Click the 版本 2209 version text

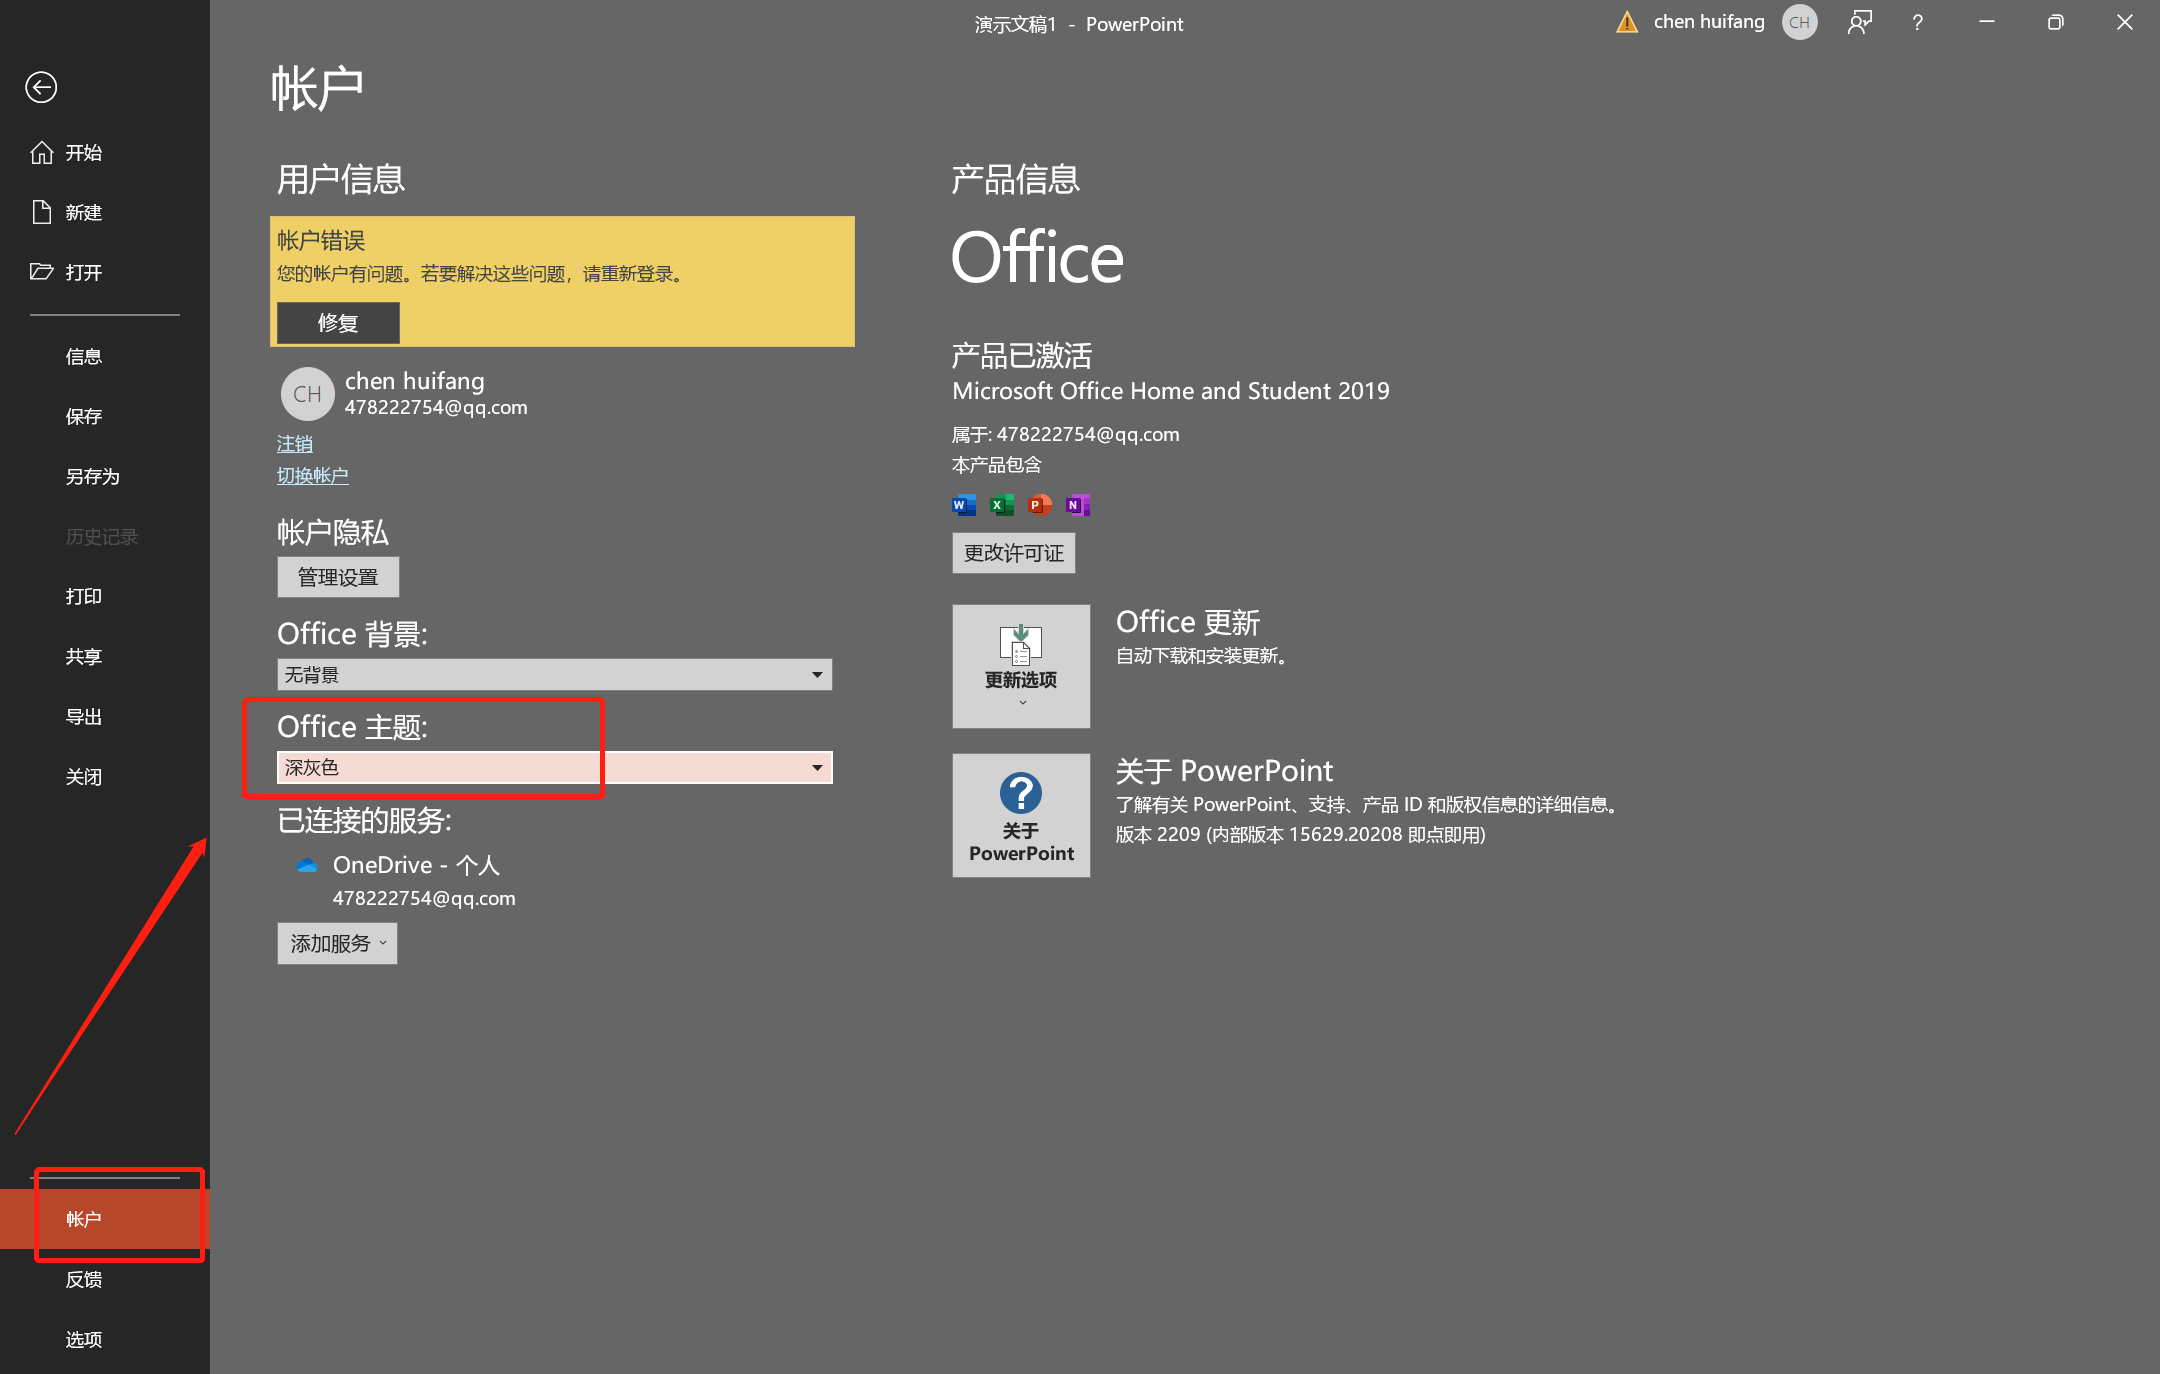coord(1301,834)
